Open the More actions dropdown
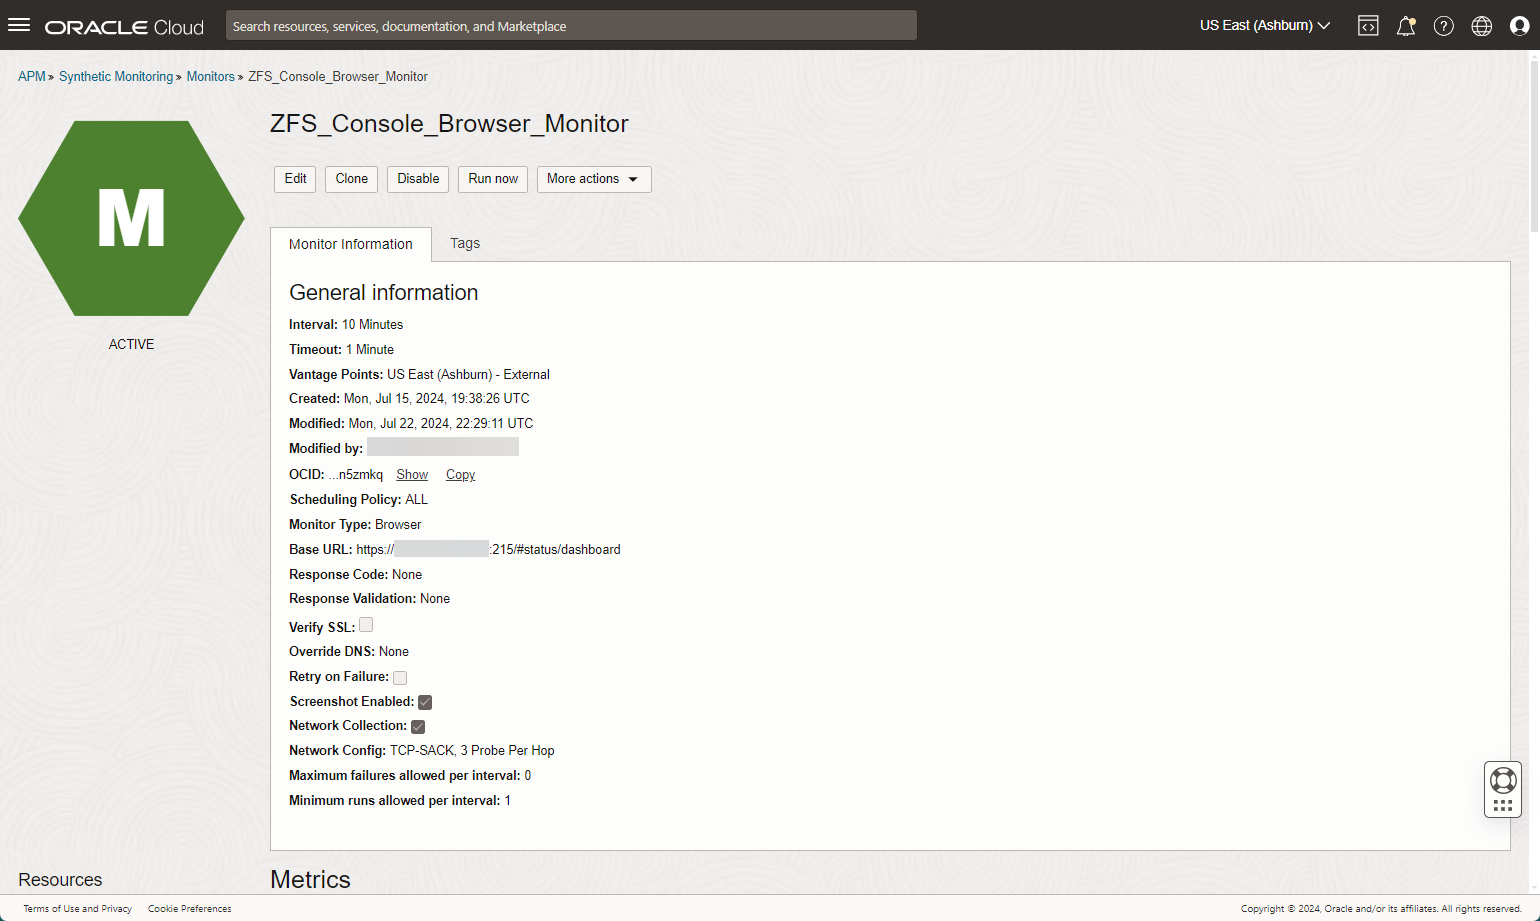 (x=594, y=179)
